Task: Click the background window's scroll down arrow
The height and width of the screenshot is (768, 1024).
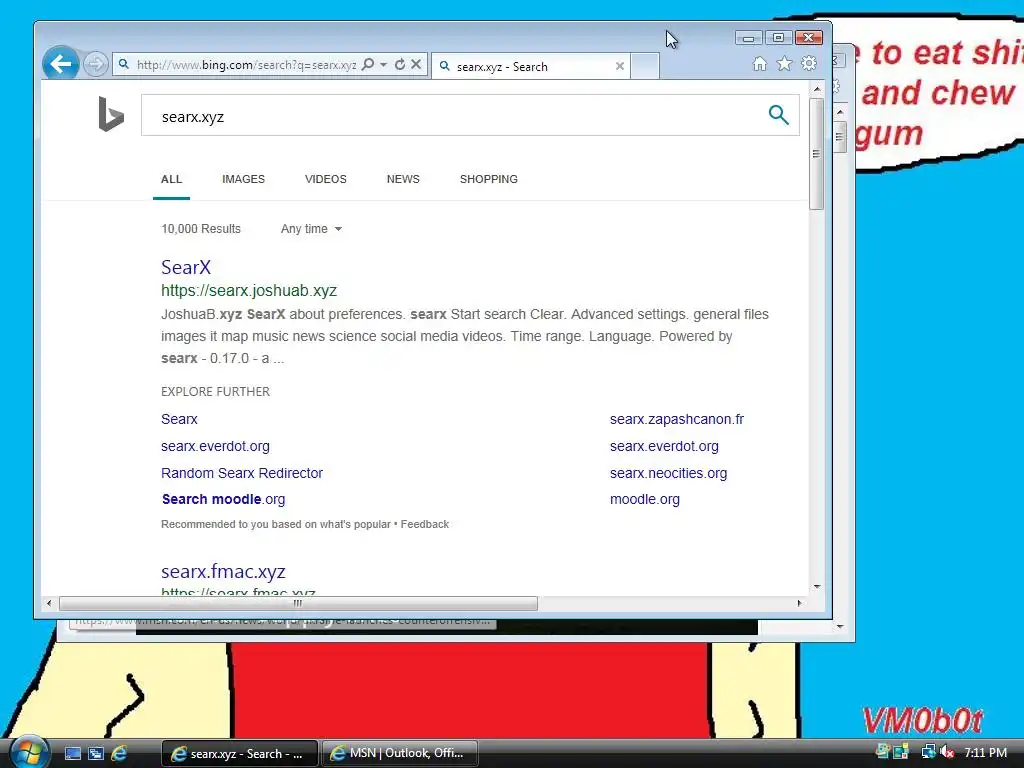Action: point(840,626)
